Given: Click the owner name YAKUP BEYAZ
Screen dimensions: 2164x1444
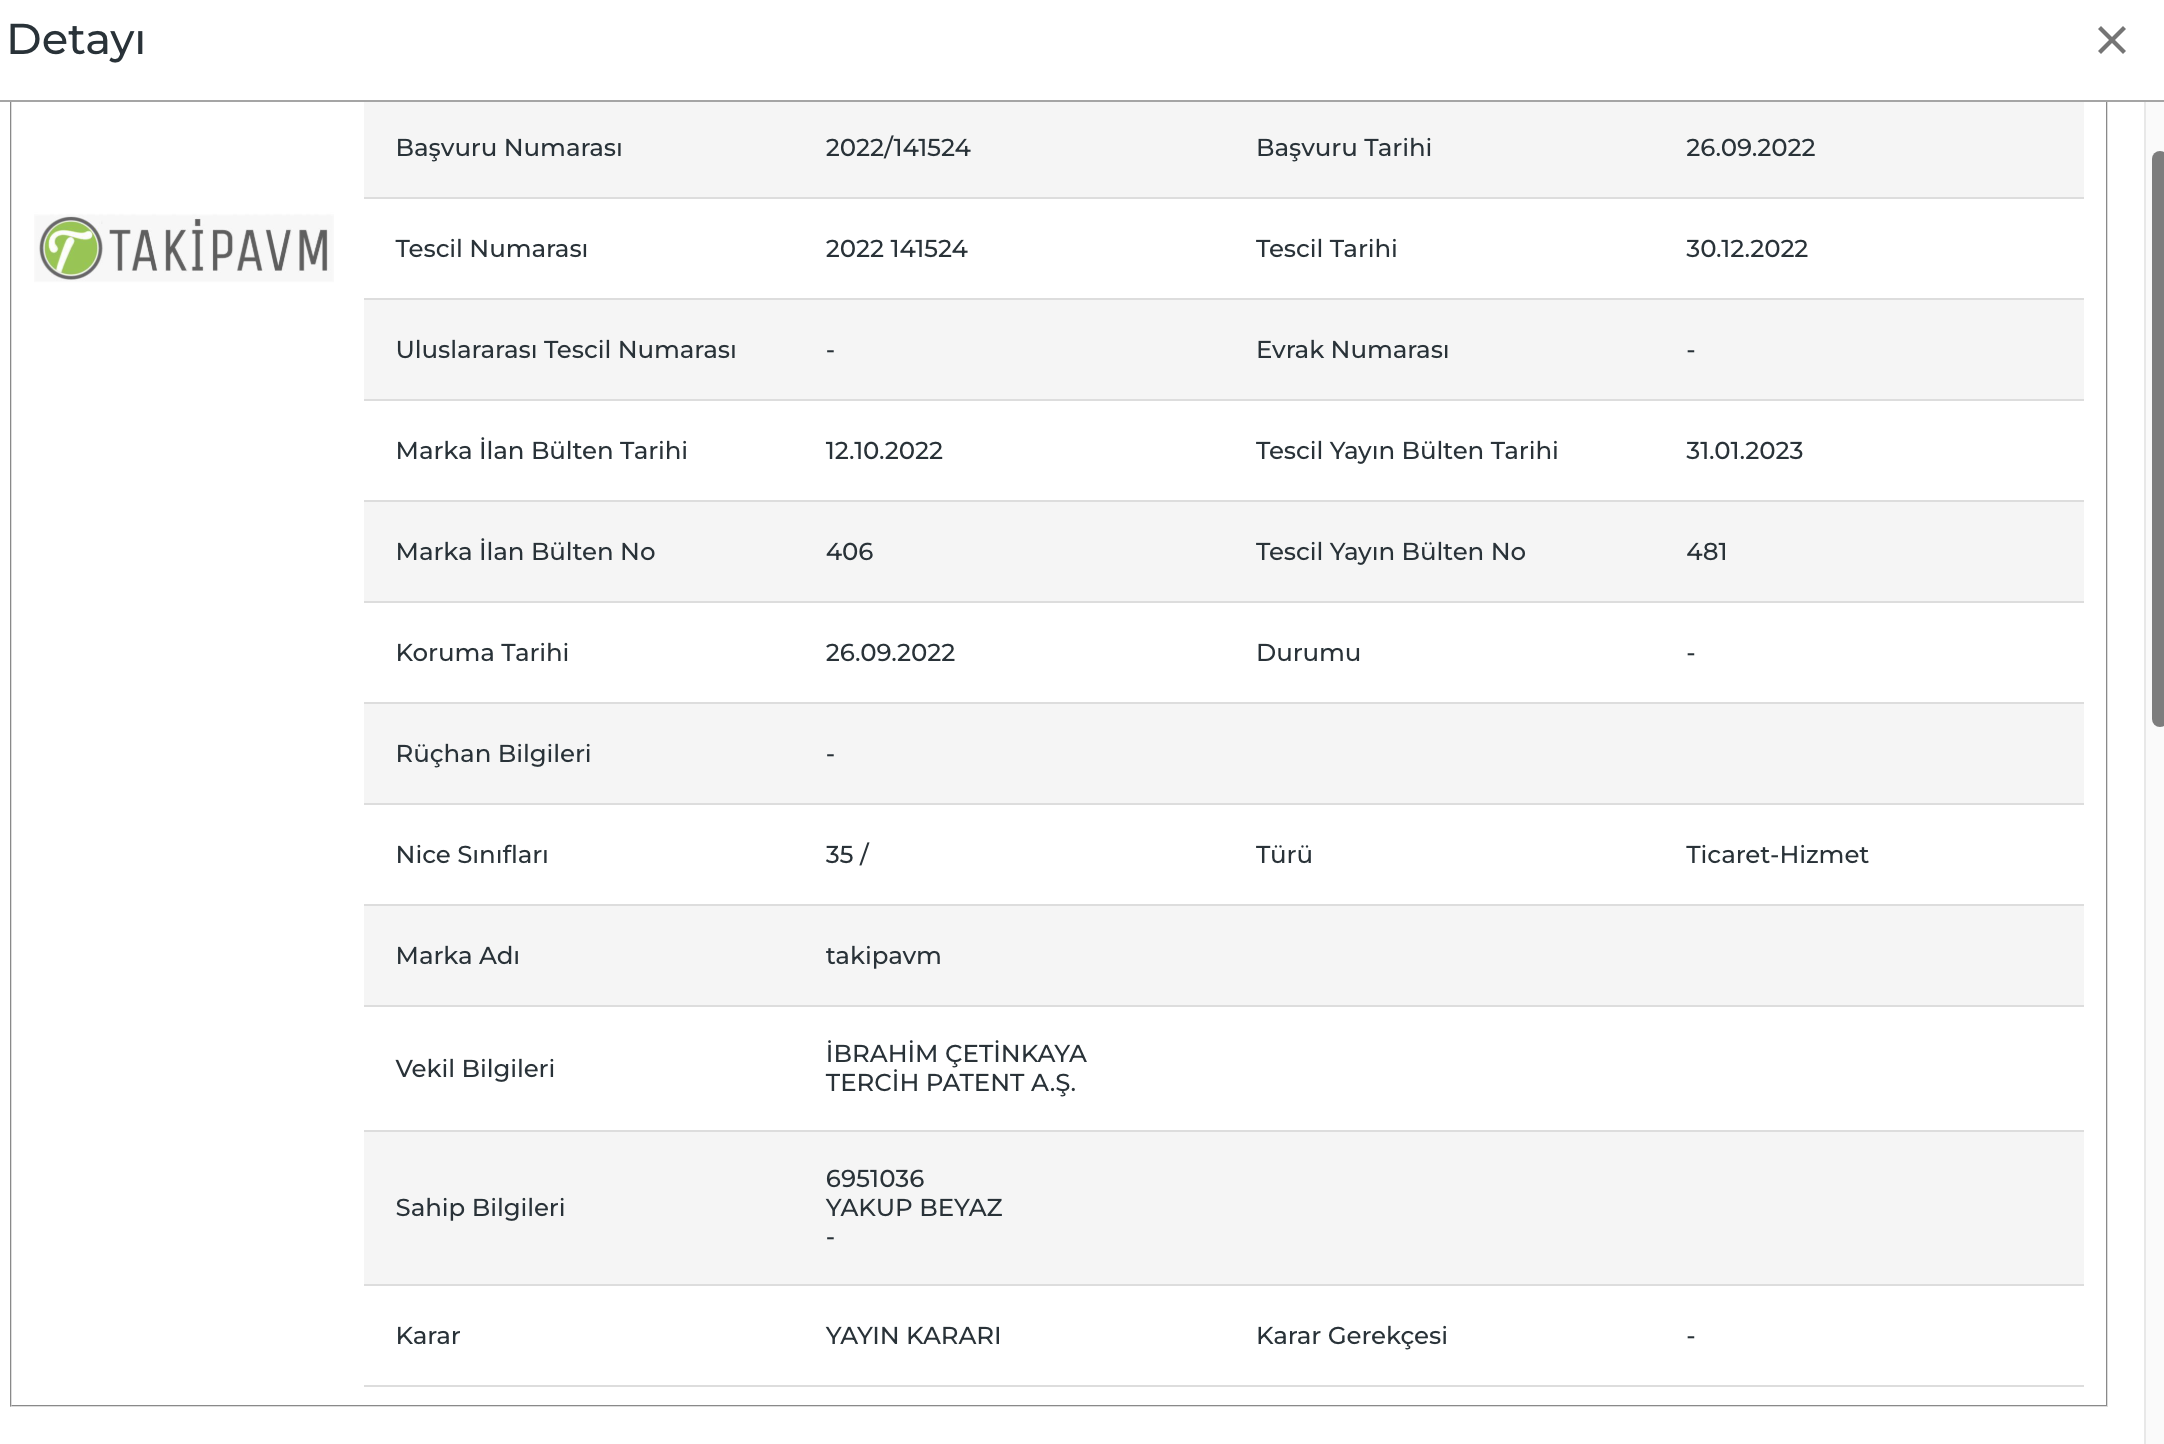Looking at the screenshot, I should [x=913, y=1208].
